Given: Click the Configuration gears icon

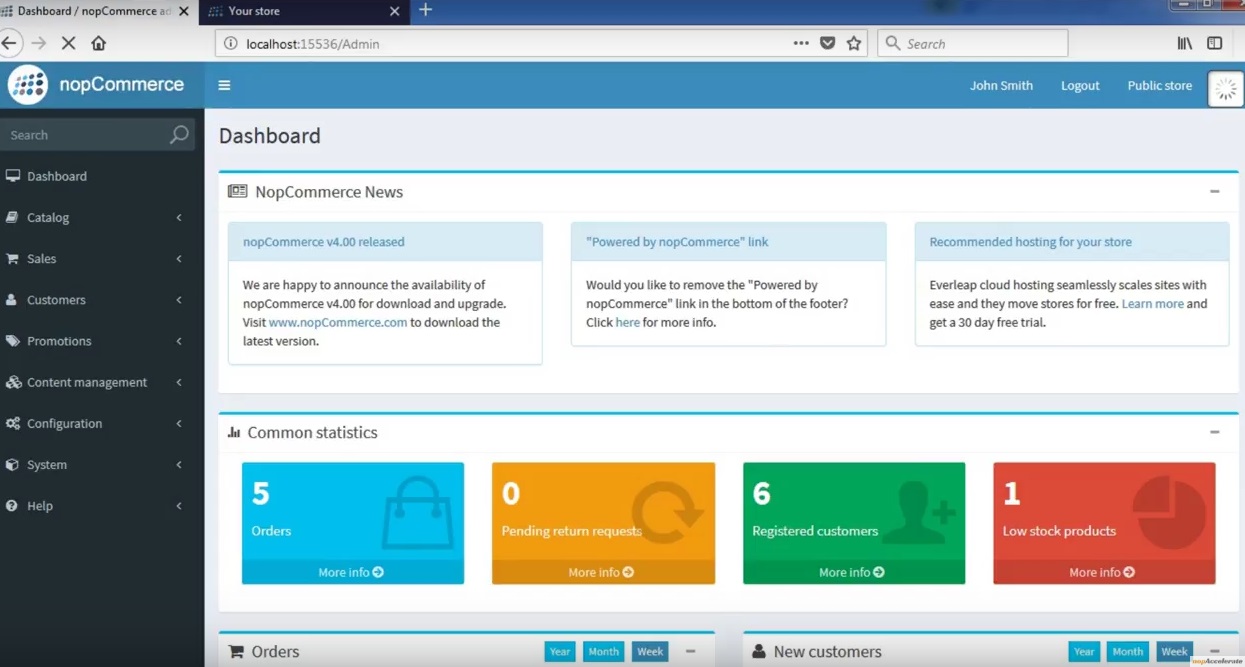Looking at the screenshot, I should pyautogui.click(x=13, y=423).
